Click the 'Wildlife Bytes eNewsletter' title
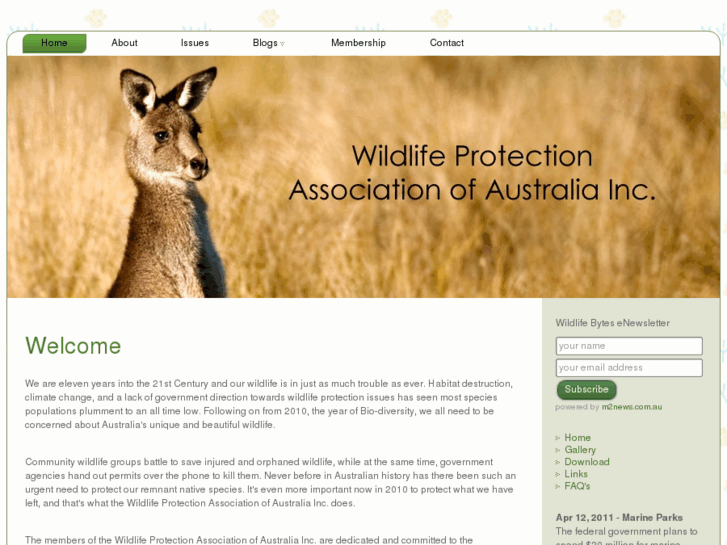Image resolution: width=727 pixels, height=545 pixels. click(x=612, y=323)
